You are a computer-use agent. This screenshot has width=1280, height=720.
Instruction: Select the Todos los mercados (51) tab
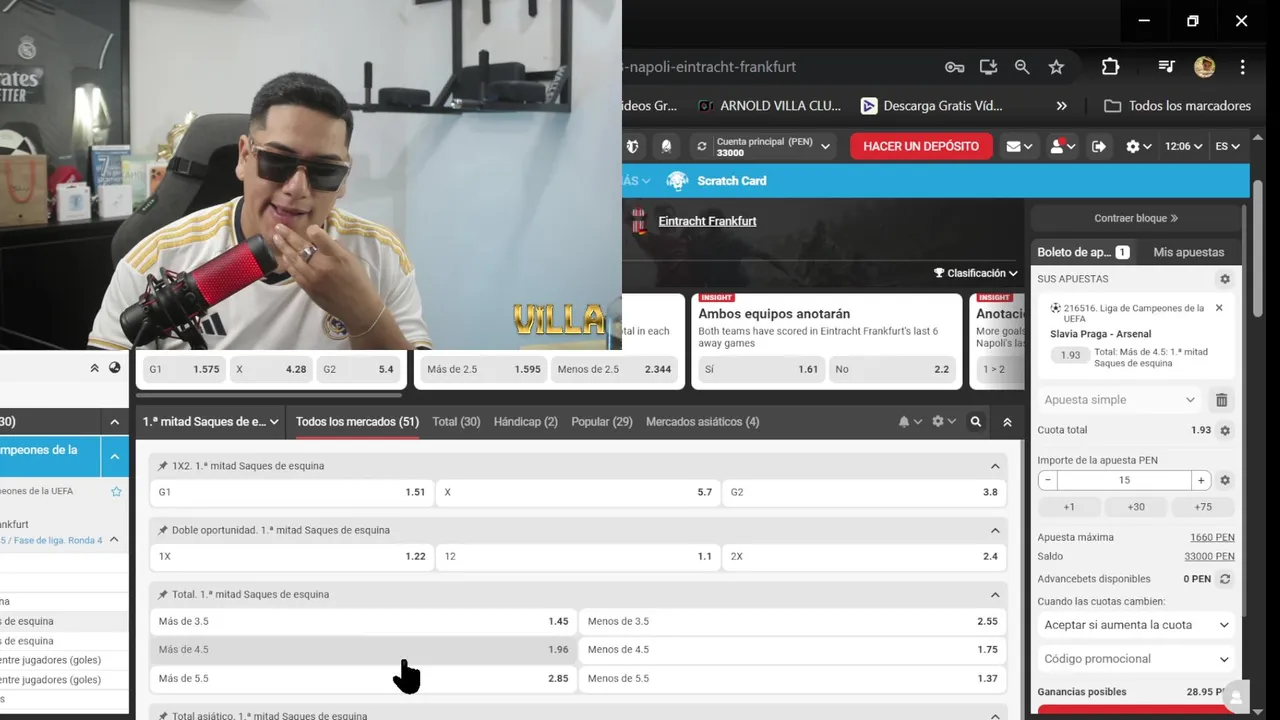(x=357, y=422)
